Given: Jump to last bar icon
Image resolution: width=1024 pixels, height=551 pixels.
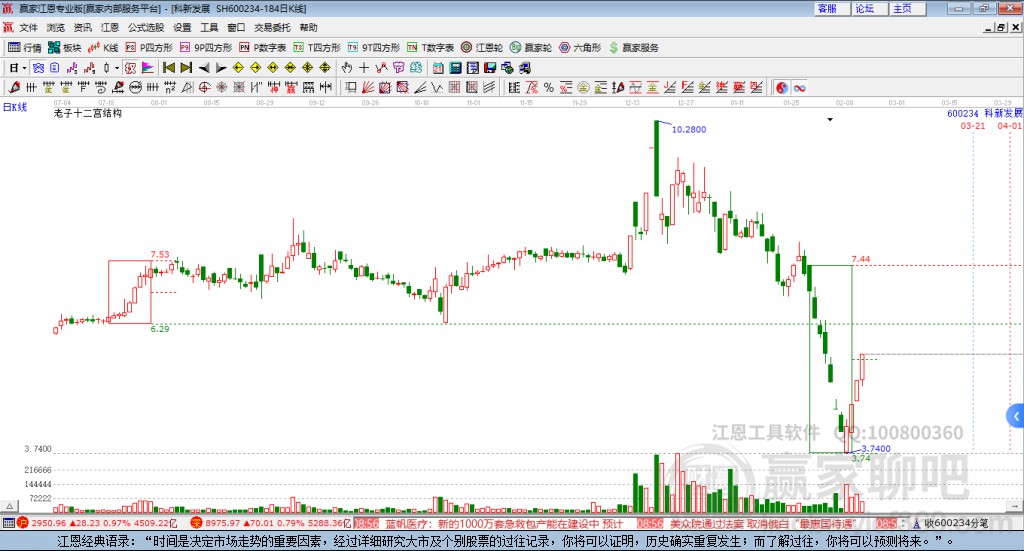Looking at the screenshot, I should (186, 68).
